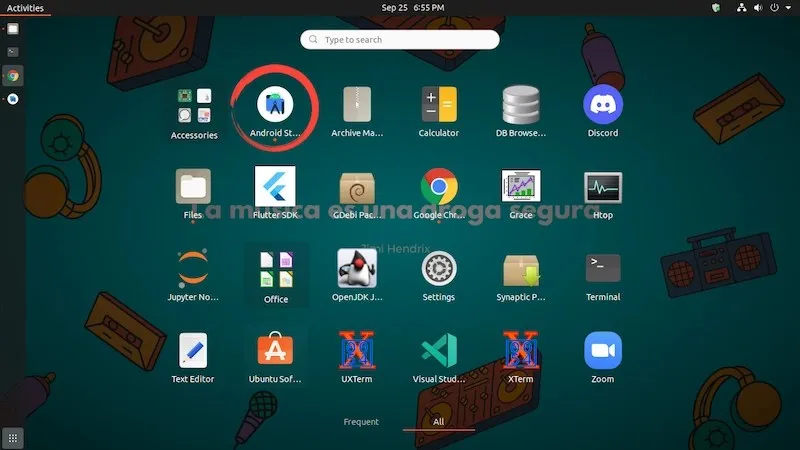Image resolution: width=800 pixels, height=450 pixels.
Task: Open the Discord app
Action: coord(602,104)
